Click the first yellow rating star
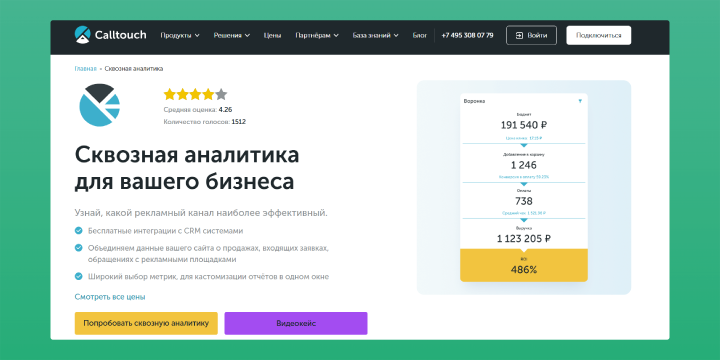720x360 pixels. [170, 95]
